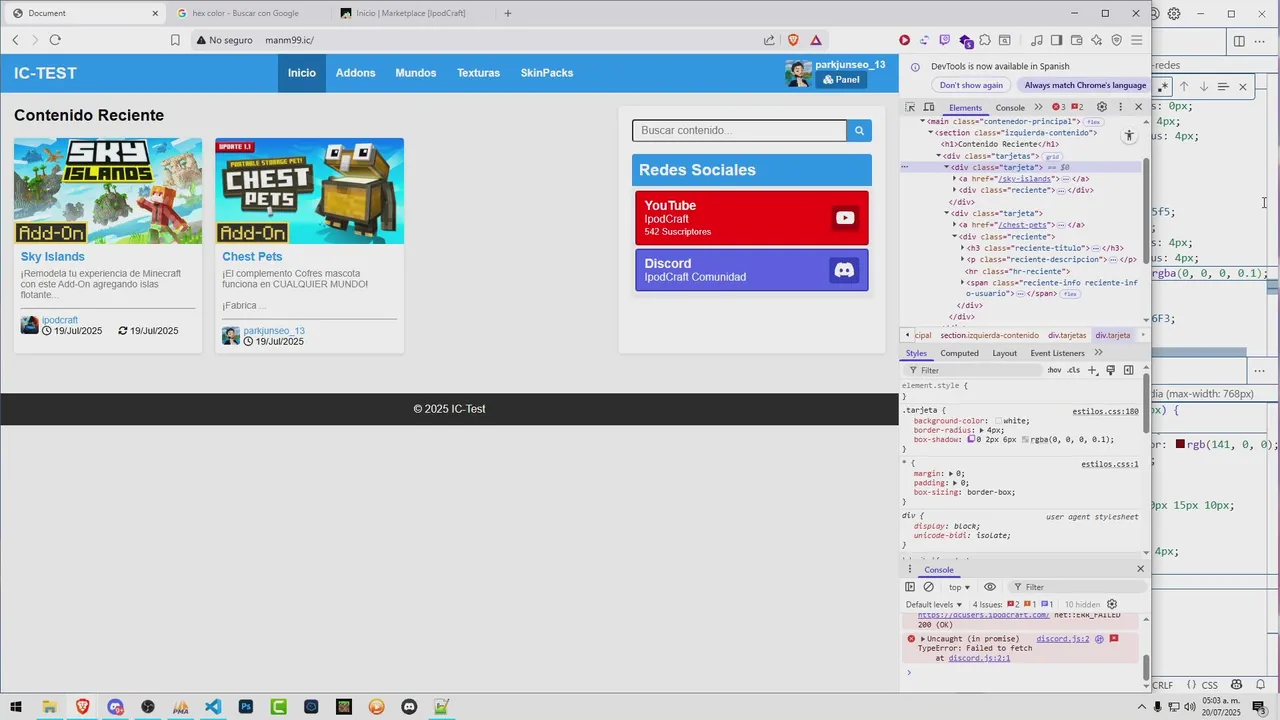Switch to the Elements tab in DevTools
The height and width of the screenshot is (720, 1280).
[965, 107]
